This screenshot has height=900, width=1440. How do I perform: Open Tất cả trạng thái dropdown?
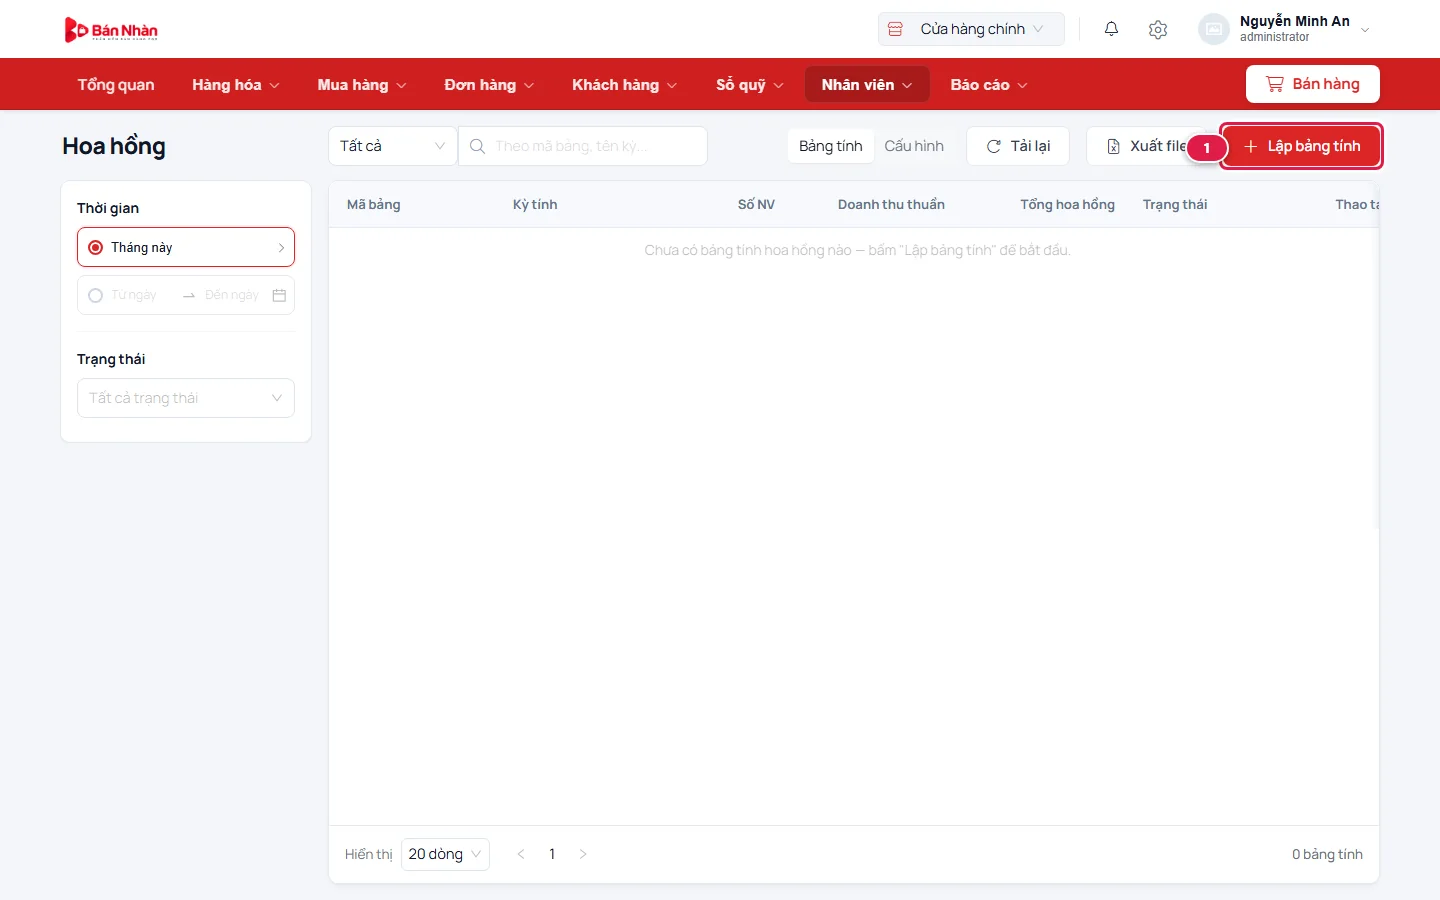coord(186,398)
